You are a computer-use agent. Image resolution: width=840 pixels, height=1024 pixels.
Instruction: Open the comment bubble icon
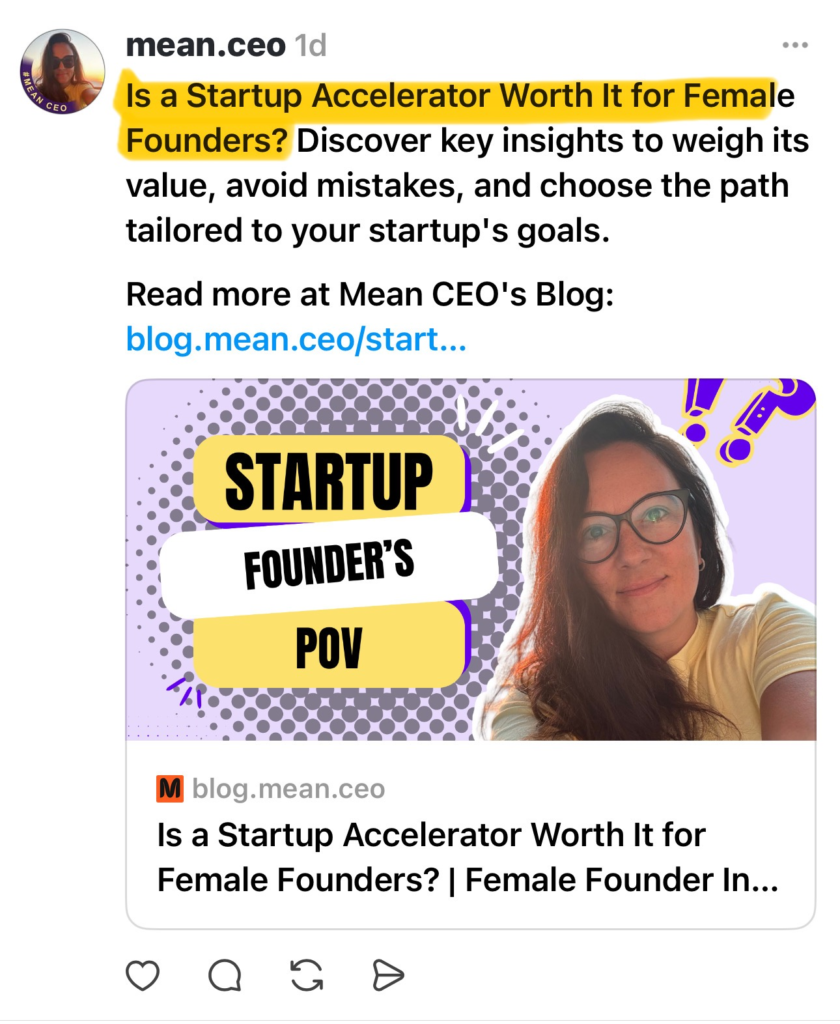click(x=226, y=975)
